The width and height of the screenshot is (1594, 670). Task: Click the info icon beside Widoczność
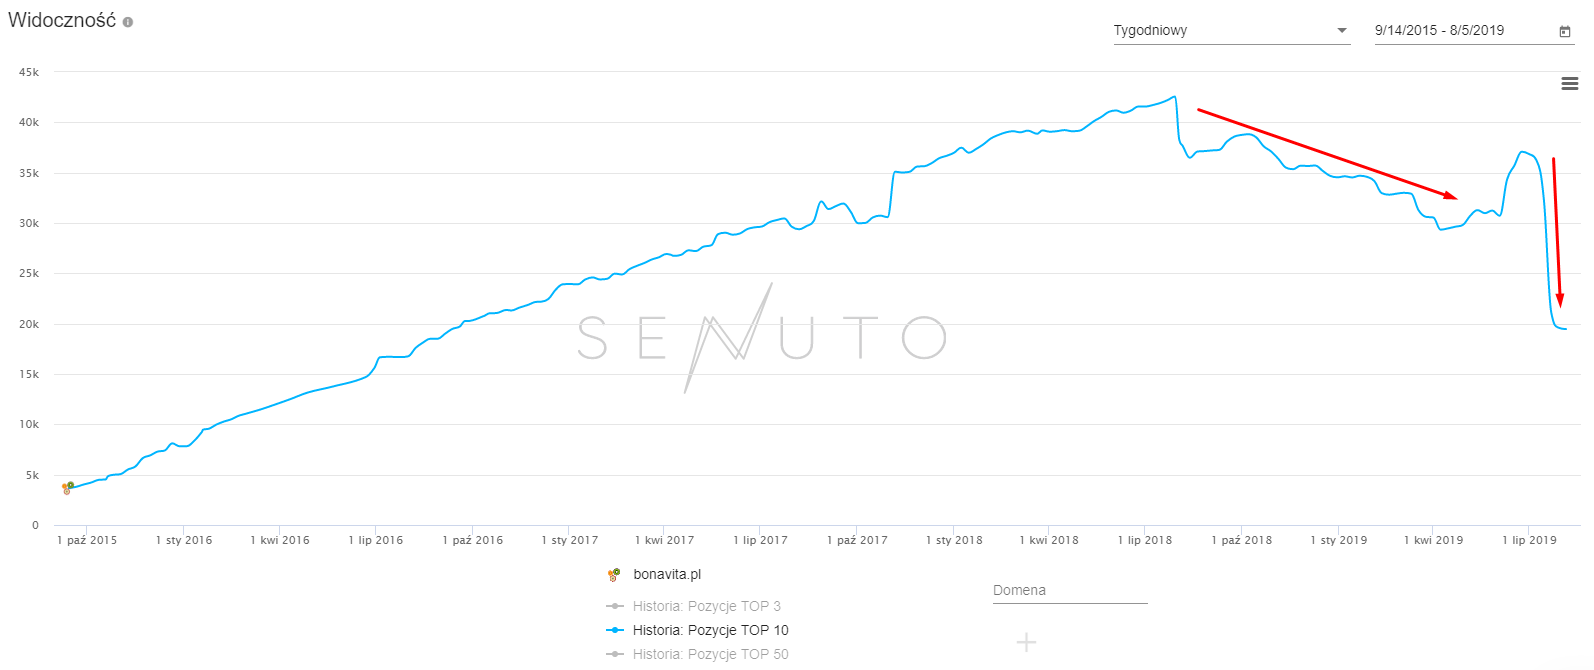(128, 22)
